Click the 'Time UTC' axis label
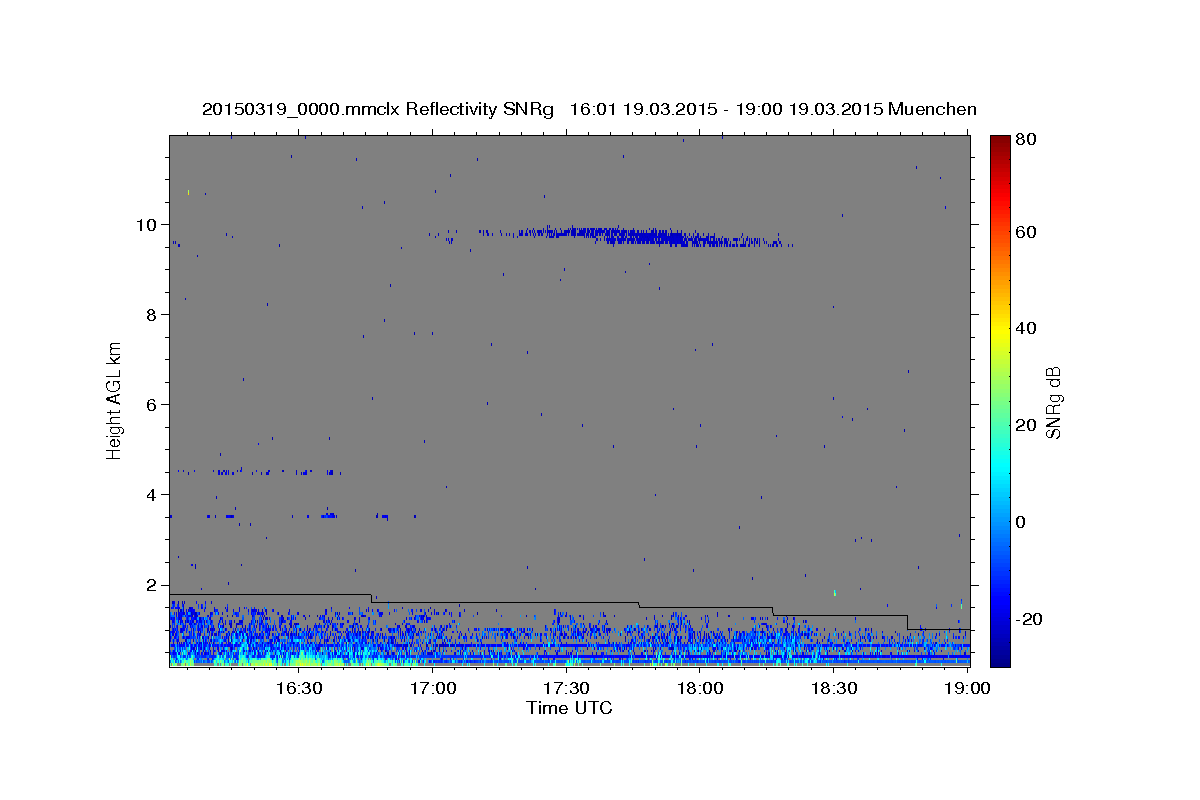This screenshot has width=1200, height=800. click(569, 708)
